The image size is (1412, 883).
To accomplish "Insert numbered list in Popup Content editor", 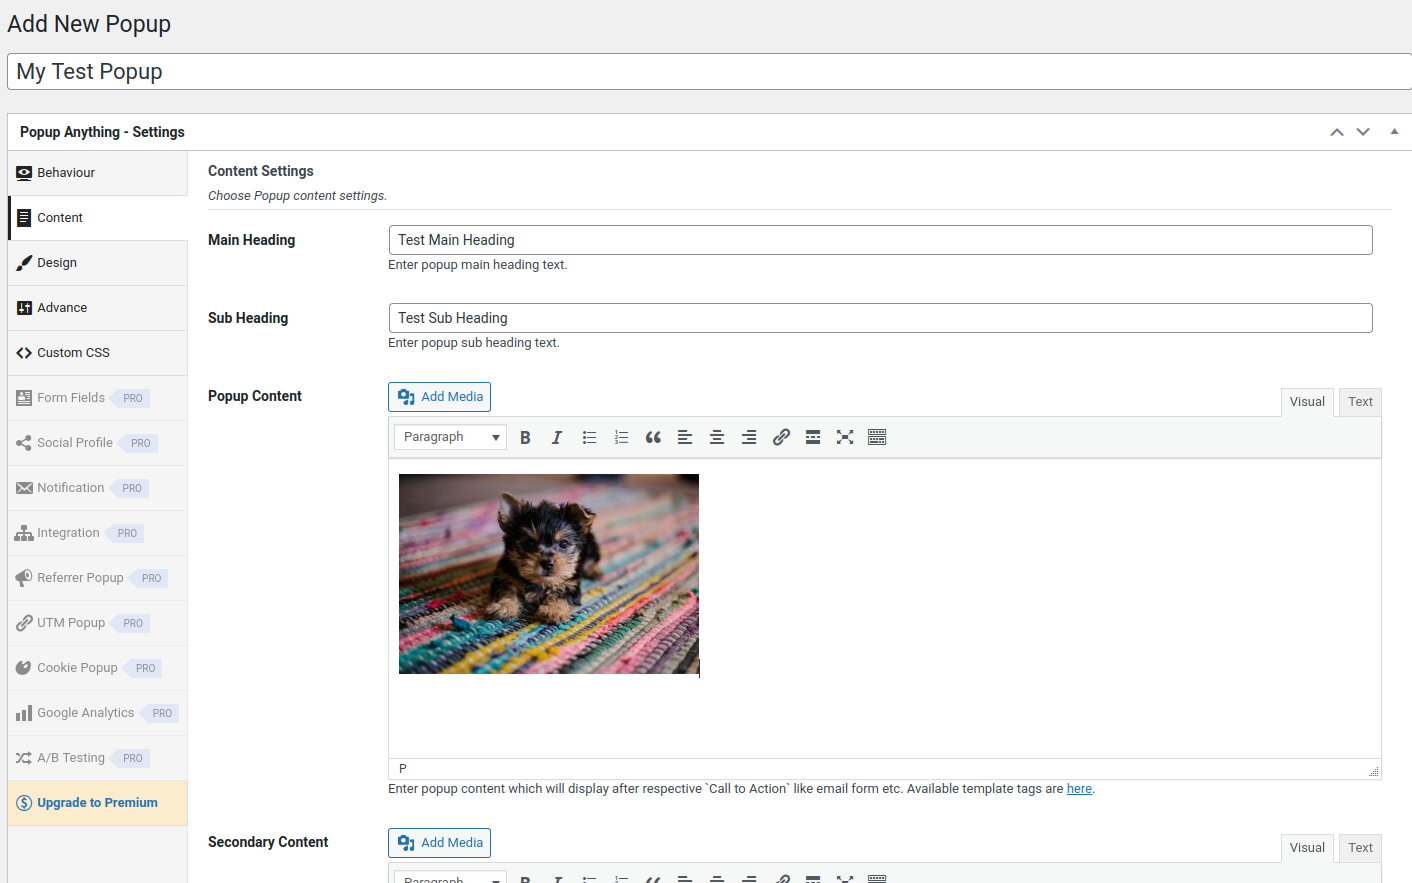I will 621,437.
